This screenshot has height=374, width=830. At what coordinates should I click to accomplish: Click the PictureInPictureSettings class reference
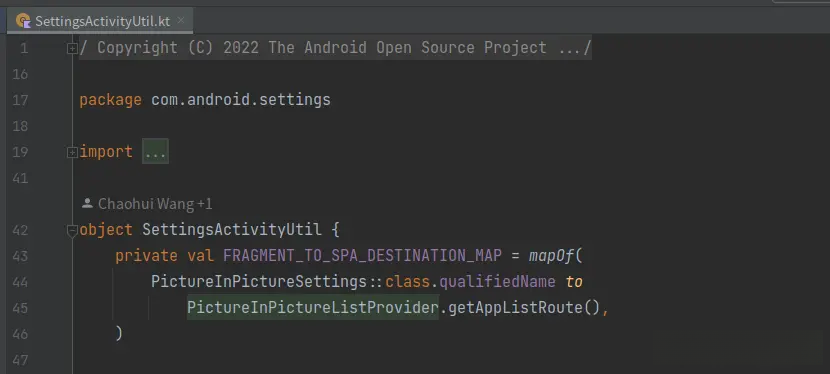pos(259,281)
